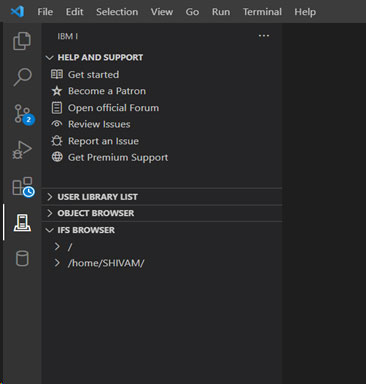Collapse the Help and Support section chevron
This screenshot has height=384, width=366.
[x=50, y=58]
